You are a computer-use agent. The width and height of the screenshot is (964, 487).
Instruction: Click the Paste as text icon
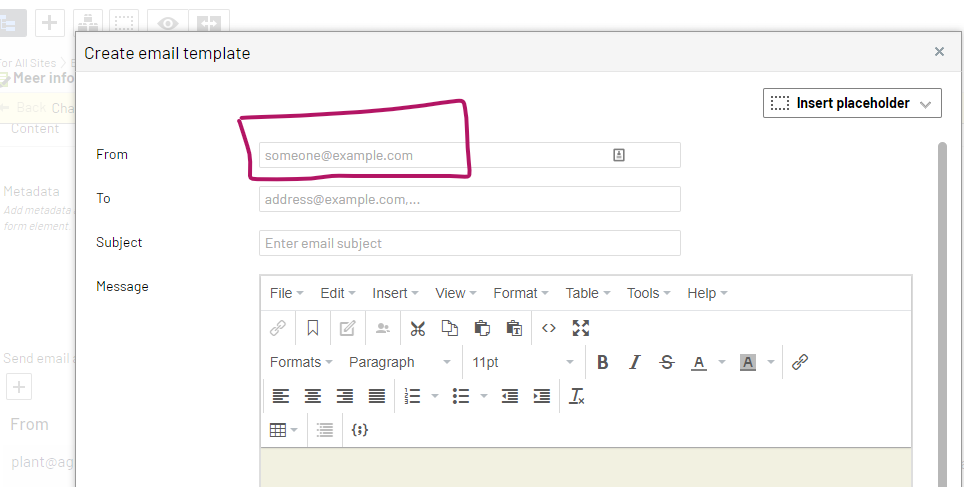point(514,328)
